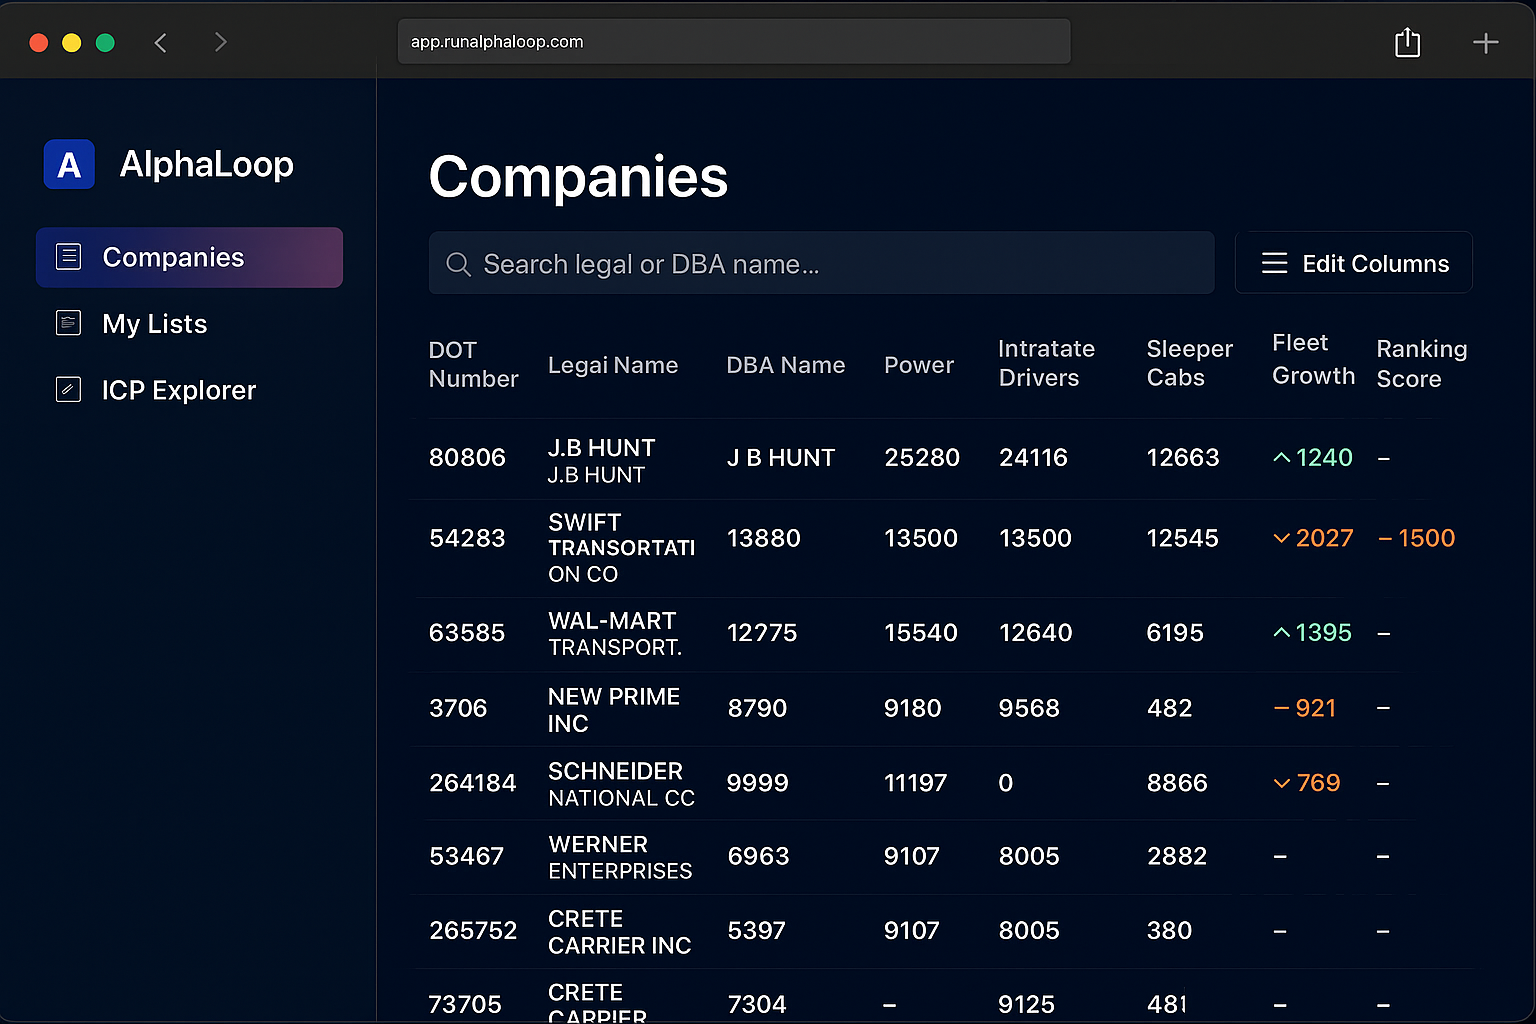1536x1024 pixels.
Task: Click the hamburger icon inside Edit Columns
Action: [1274, 262]
